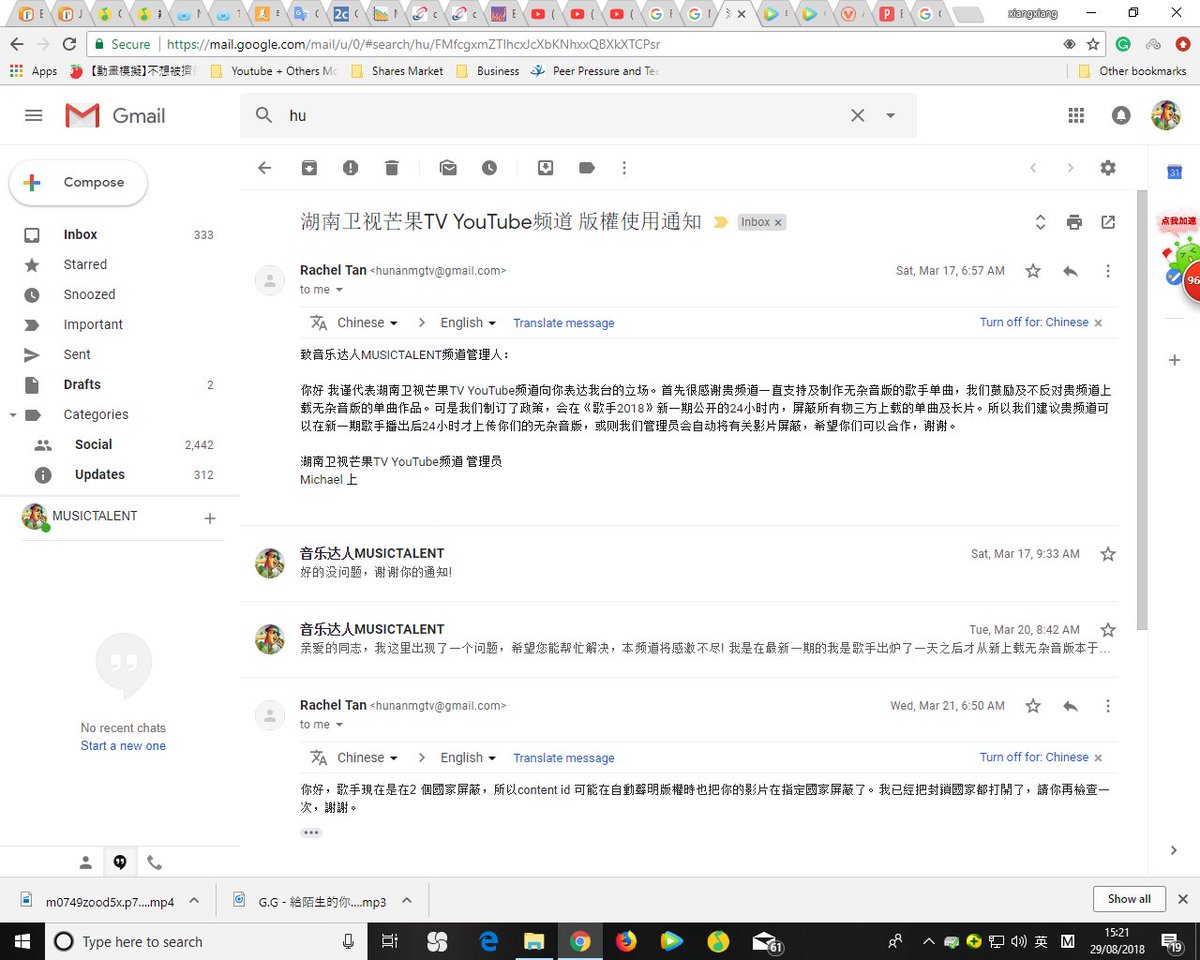Click the Windows Start button

point(21,941)
